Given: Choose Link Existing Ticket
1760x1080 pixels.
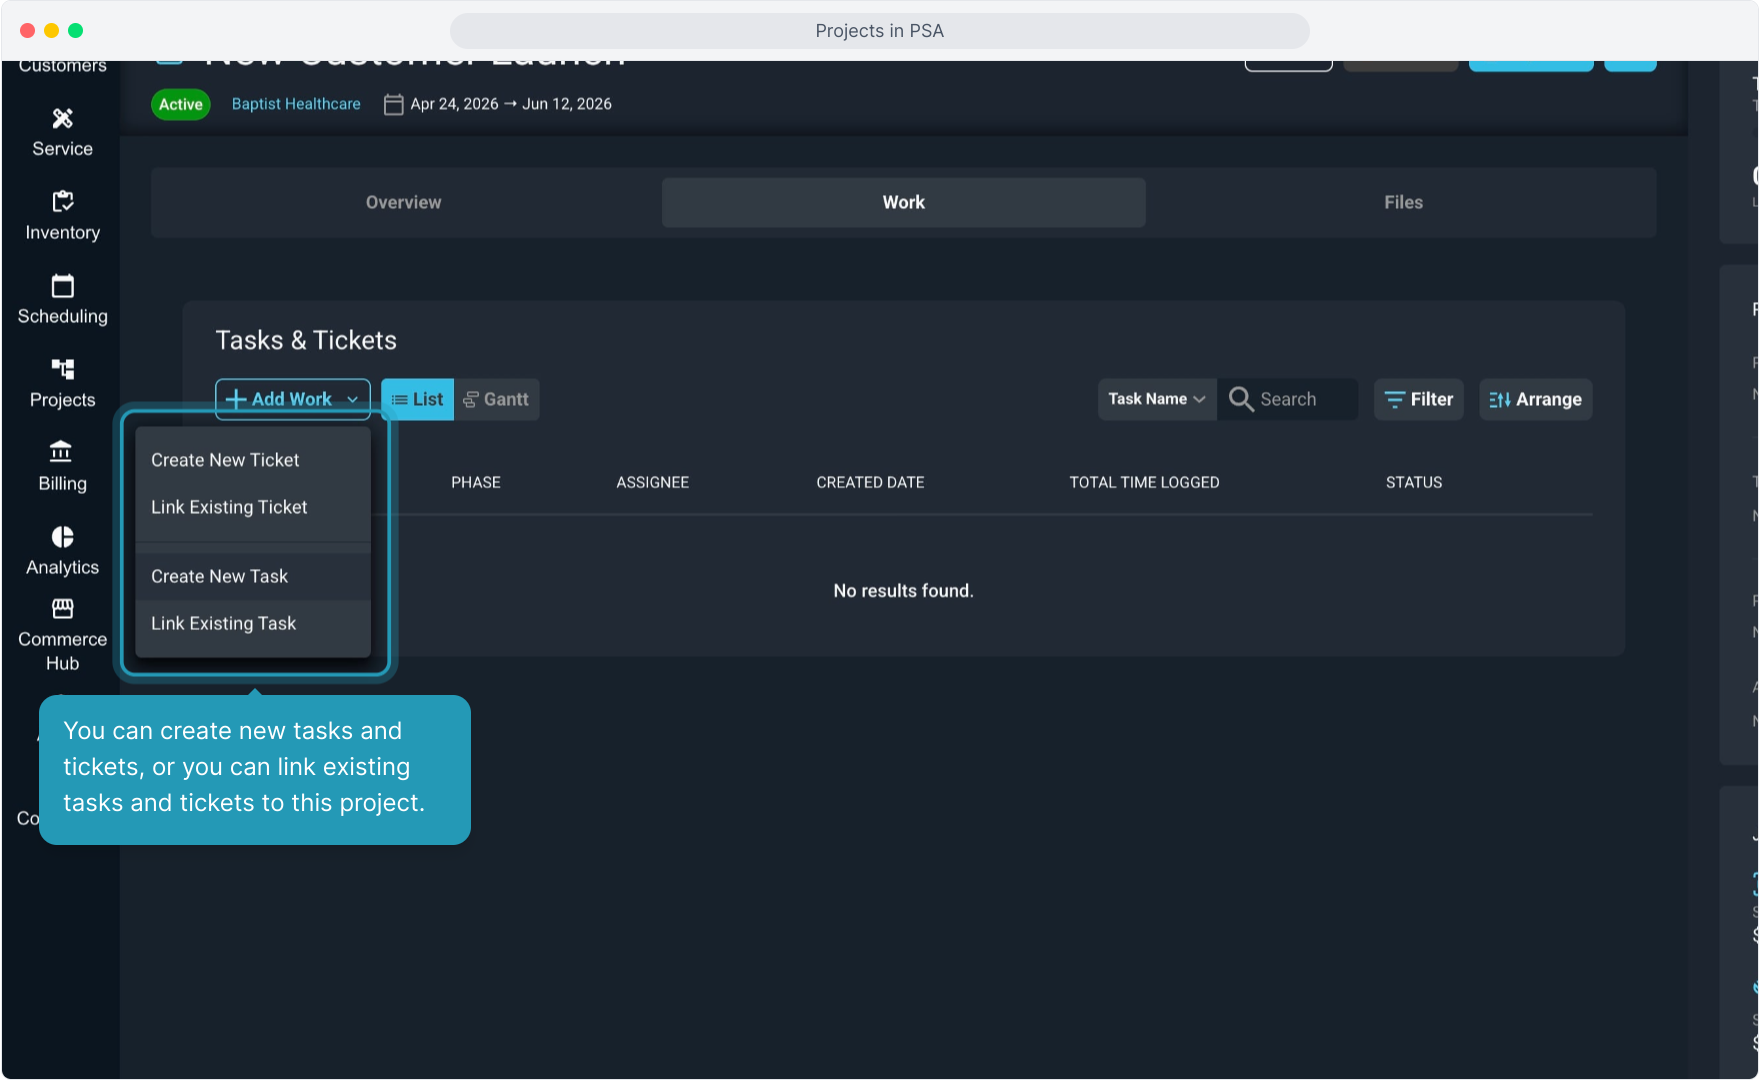Looking at the screenshot, I should coord(253,507).
